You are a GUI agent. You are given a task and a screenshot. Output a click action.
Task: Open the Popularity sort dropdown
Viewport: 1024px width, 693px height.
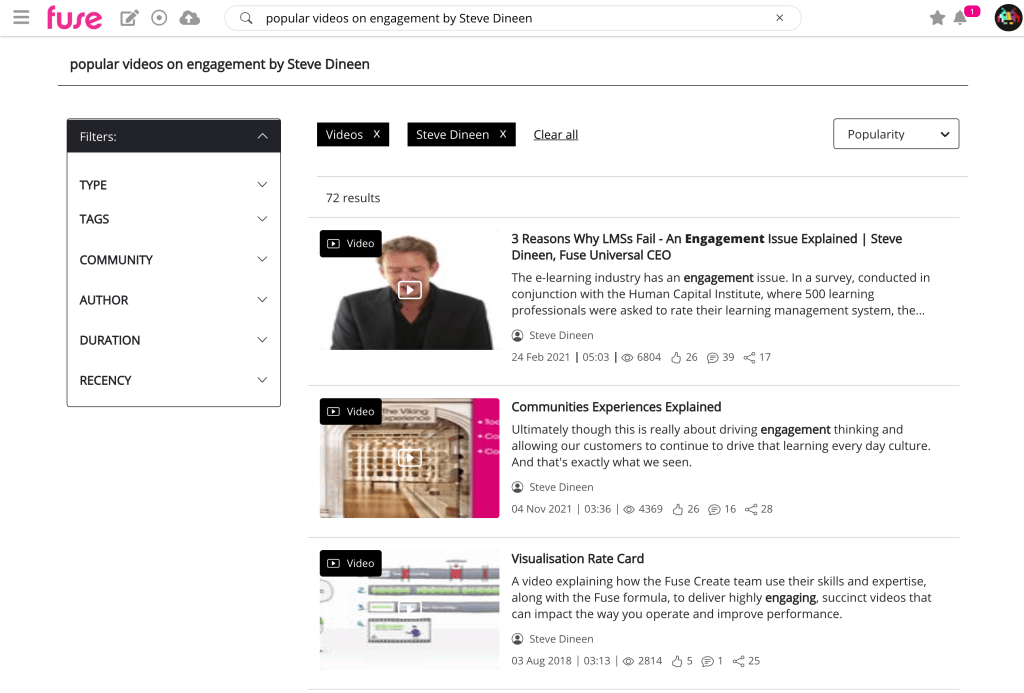(895, 134)
